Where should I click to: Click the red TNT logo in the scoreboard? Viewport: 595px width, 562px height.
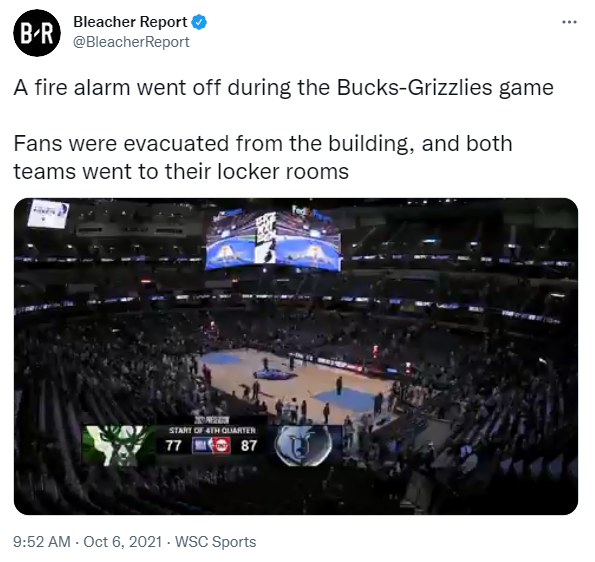tap(221, 445)
